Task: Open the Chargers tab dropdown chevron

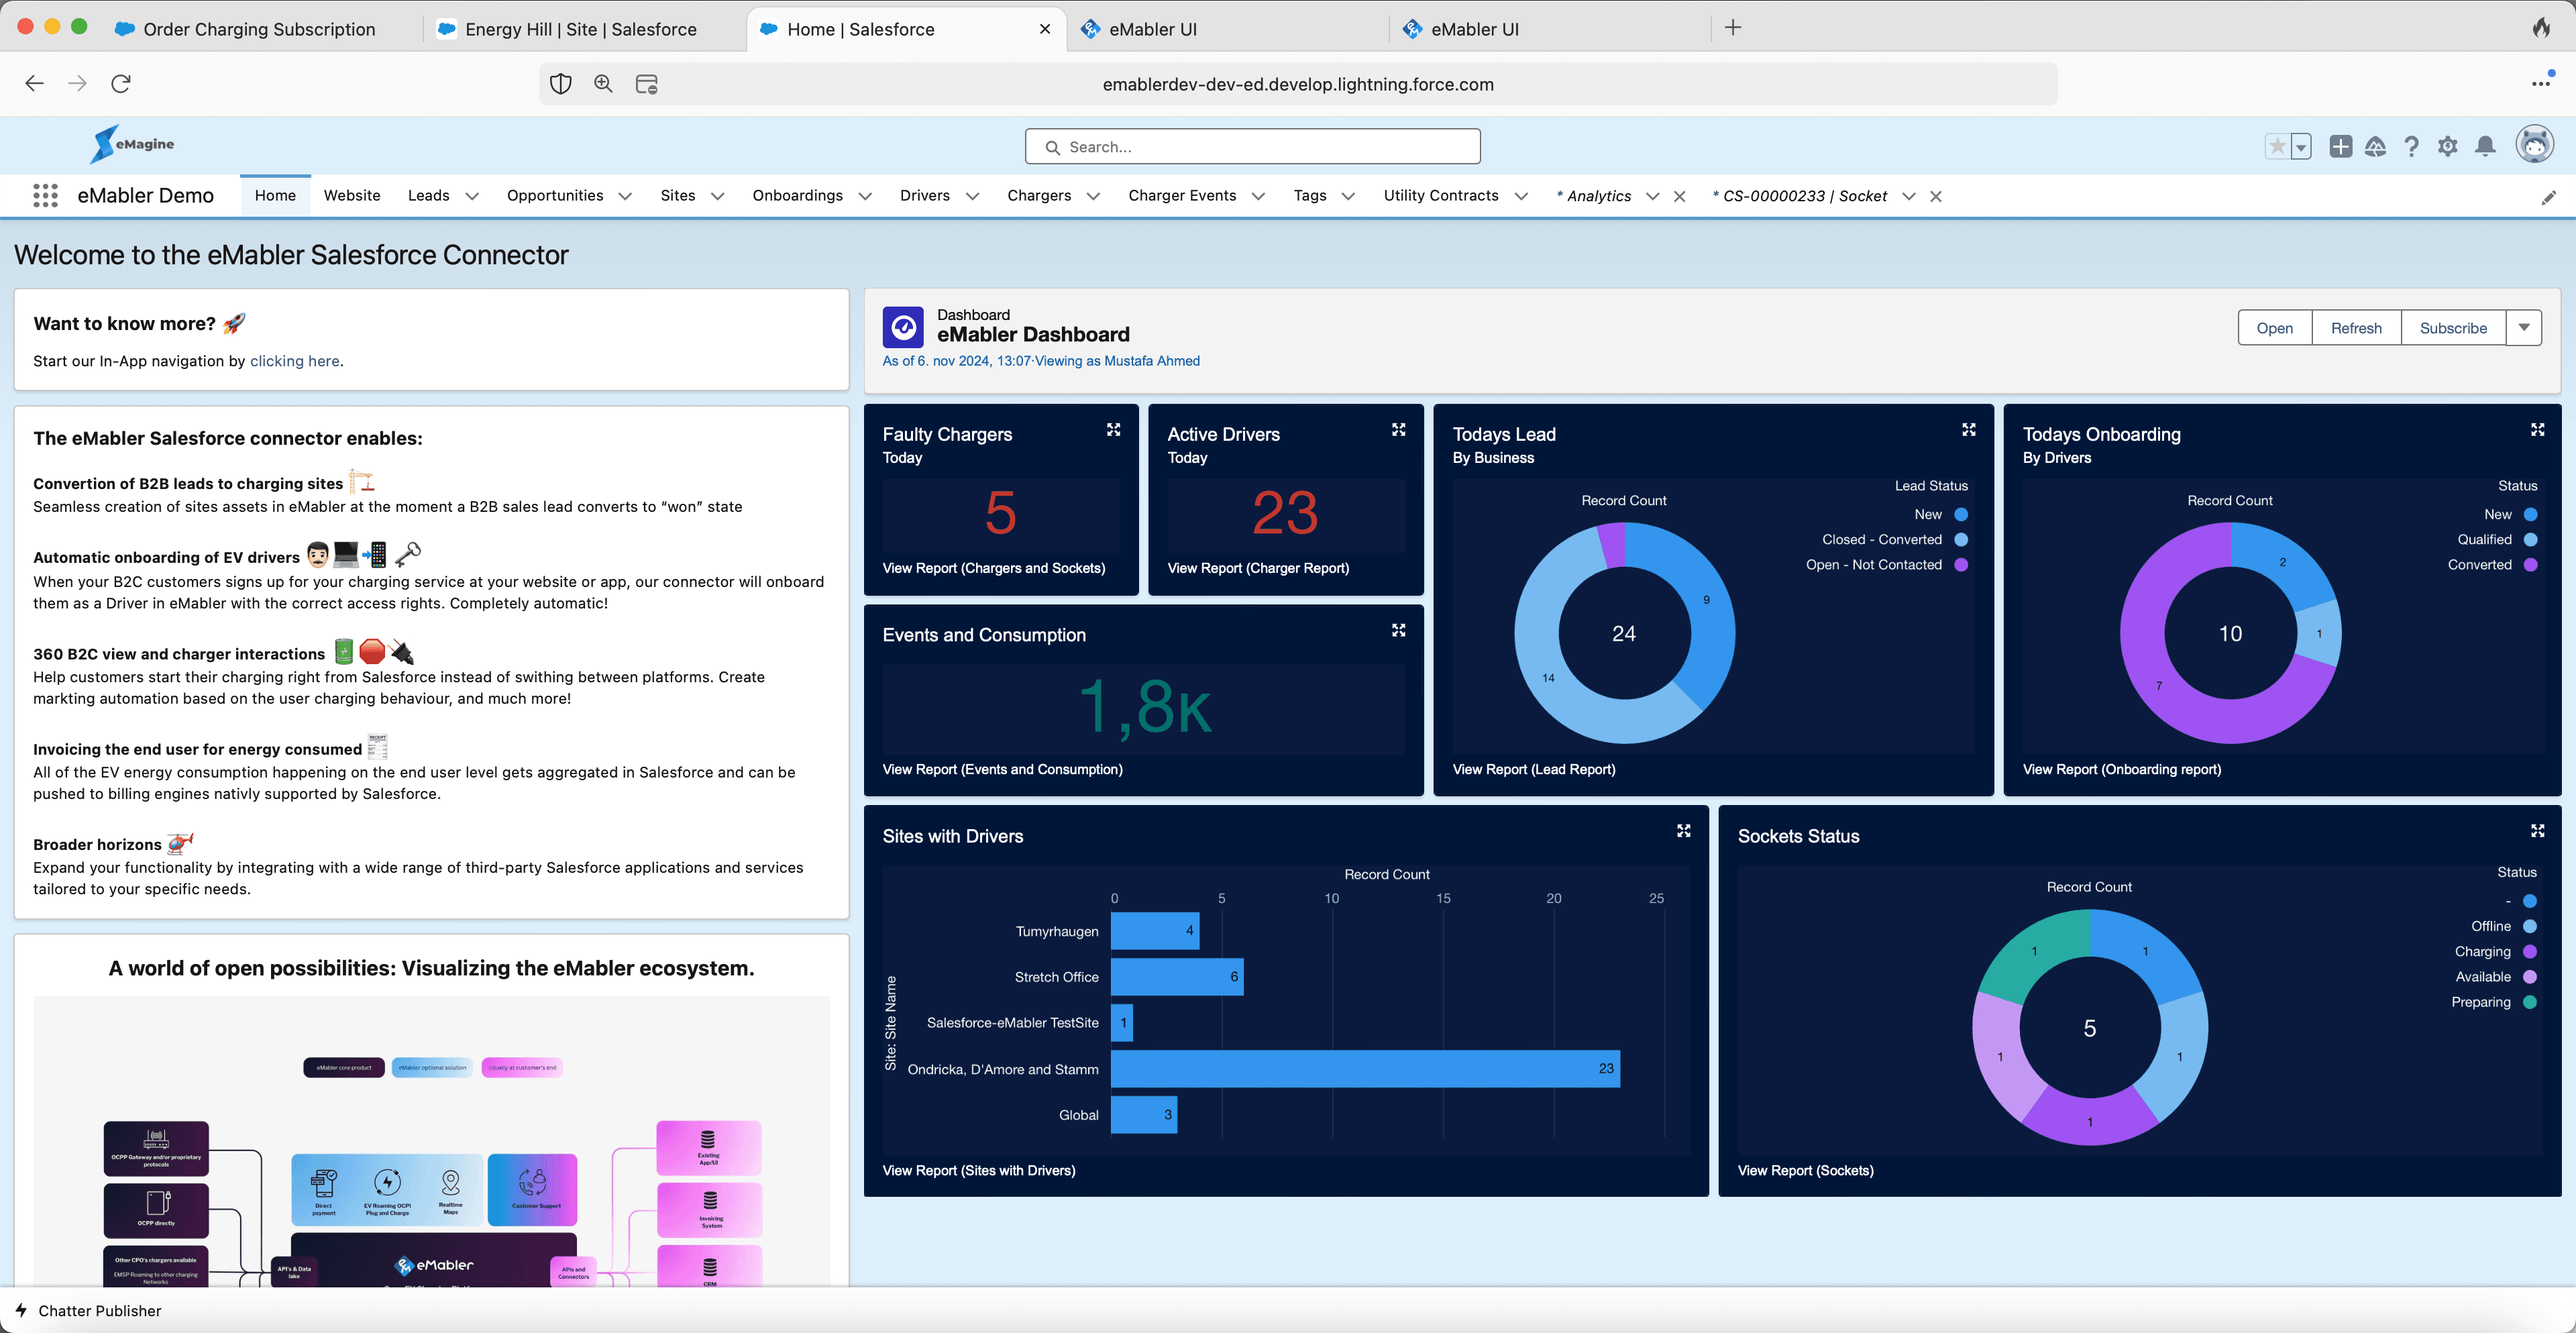Action: point(1093,197)
